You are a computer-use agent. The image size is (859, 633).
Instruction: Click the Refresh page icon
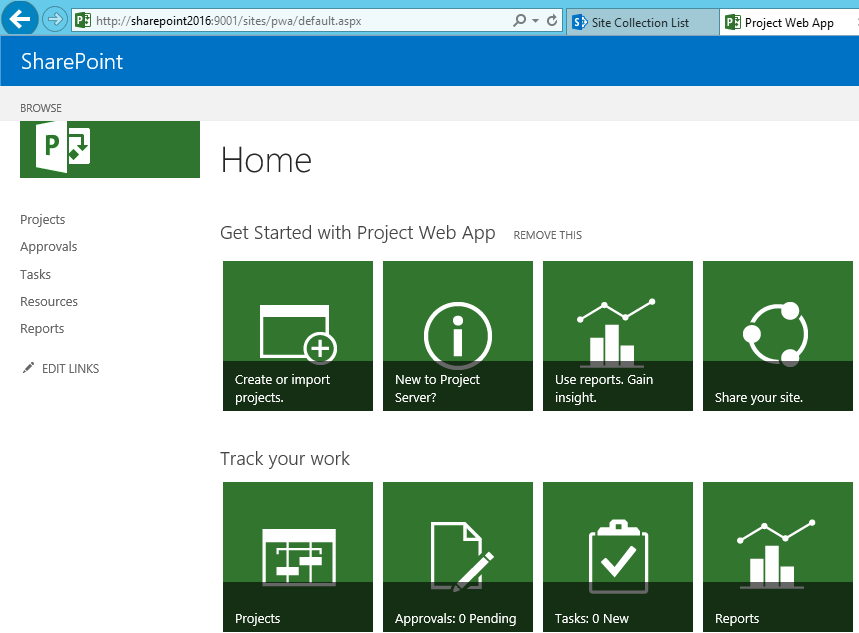tap(552, 21)
